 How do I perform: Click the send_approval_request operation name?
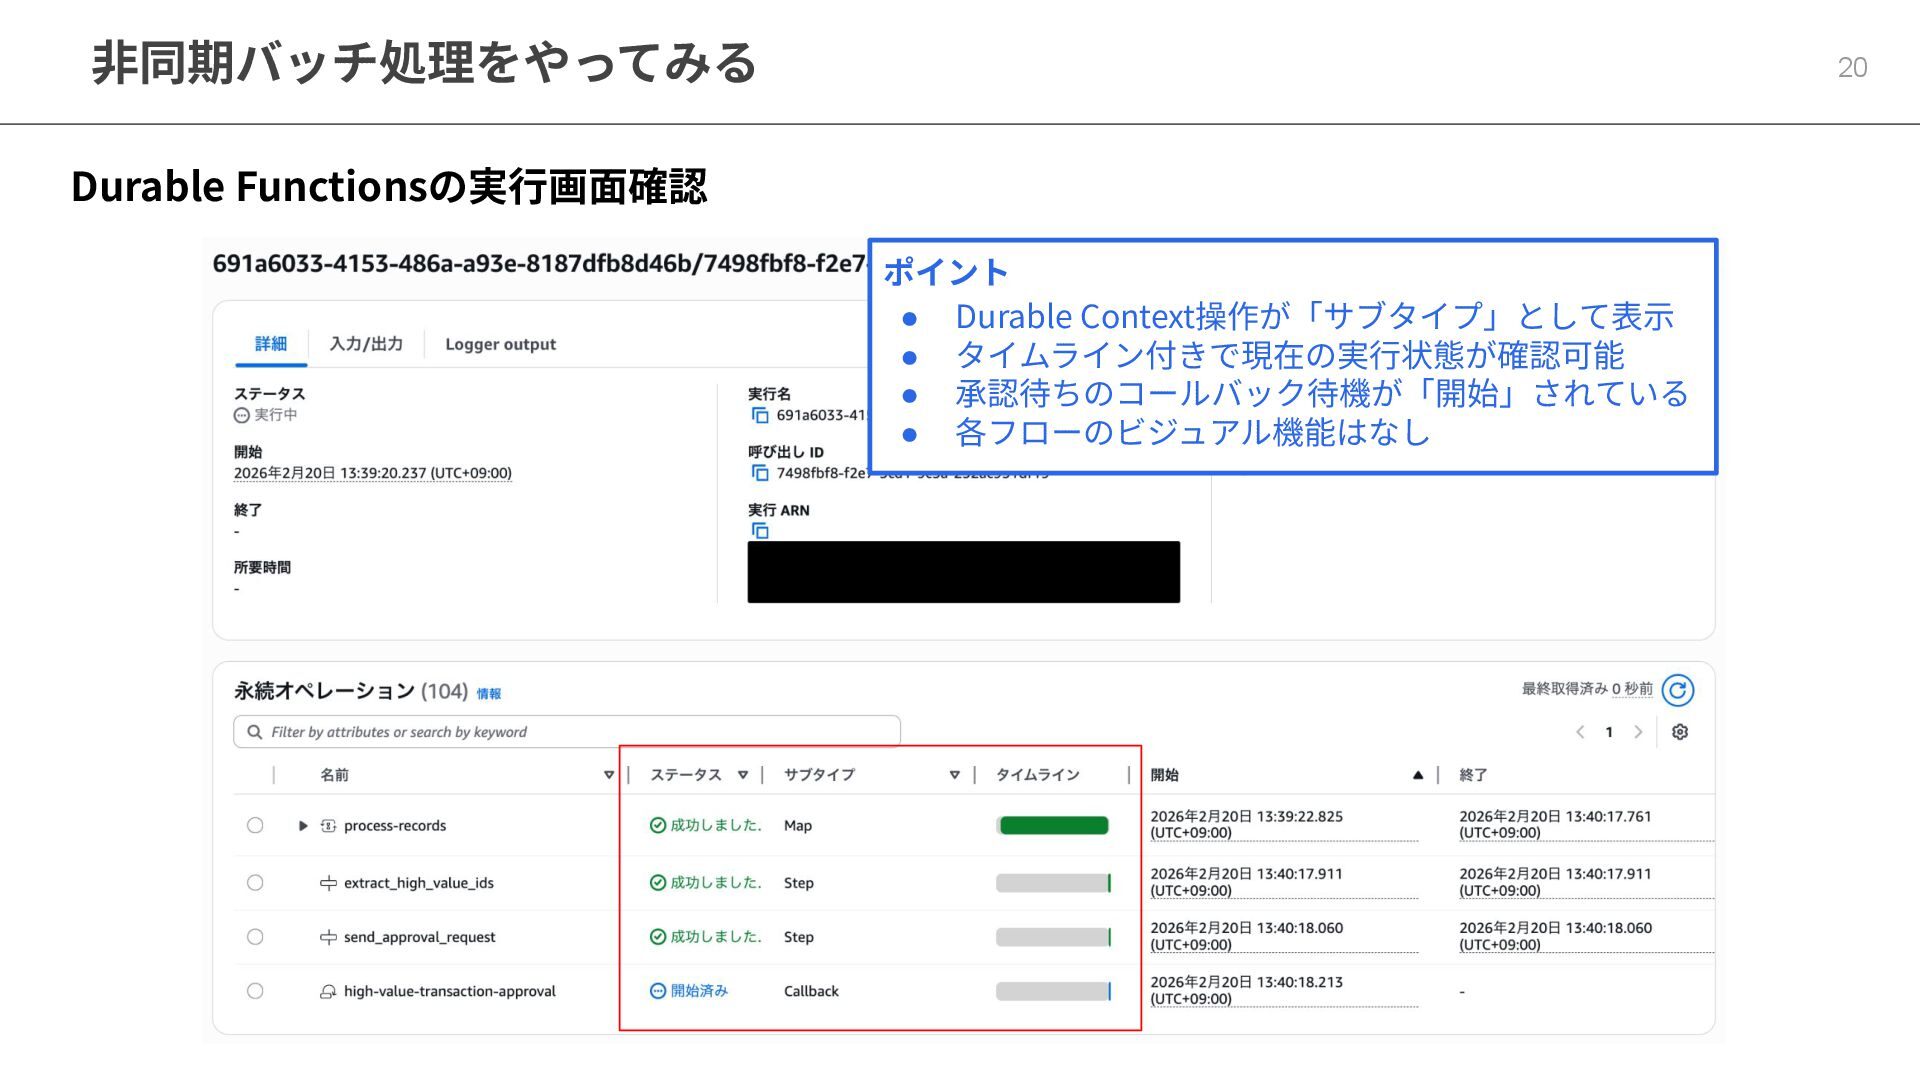[419, 937]
